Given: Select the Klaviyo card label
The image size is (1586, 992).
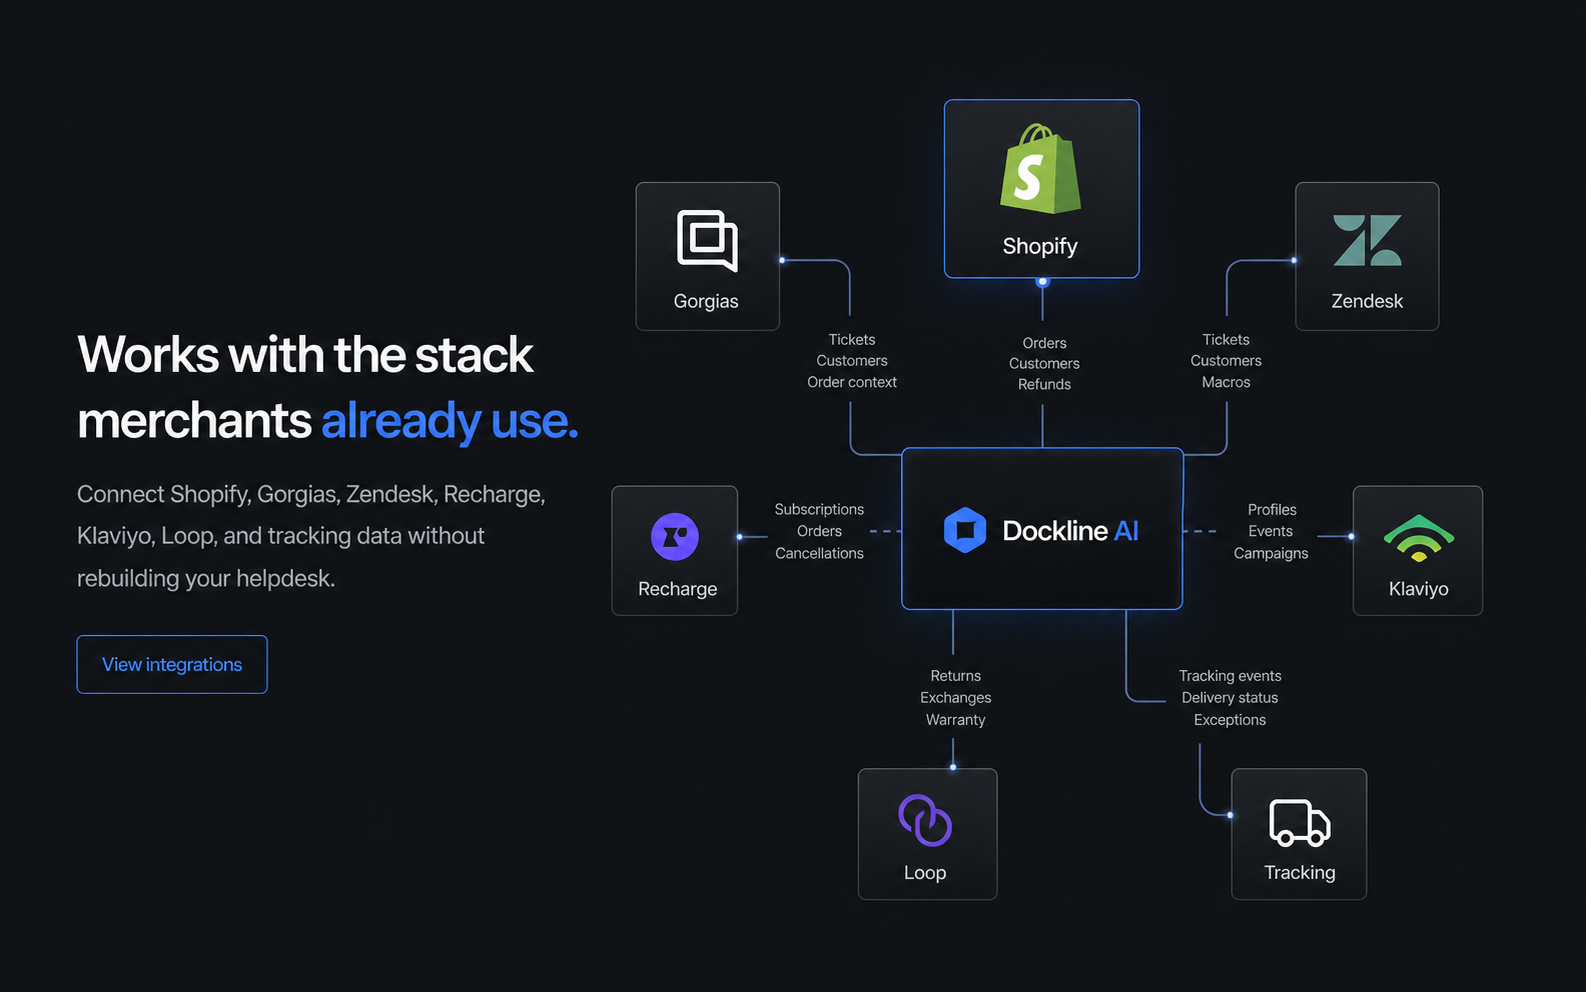Looking at the screenshot, I should (x=1418, y=589).
